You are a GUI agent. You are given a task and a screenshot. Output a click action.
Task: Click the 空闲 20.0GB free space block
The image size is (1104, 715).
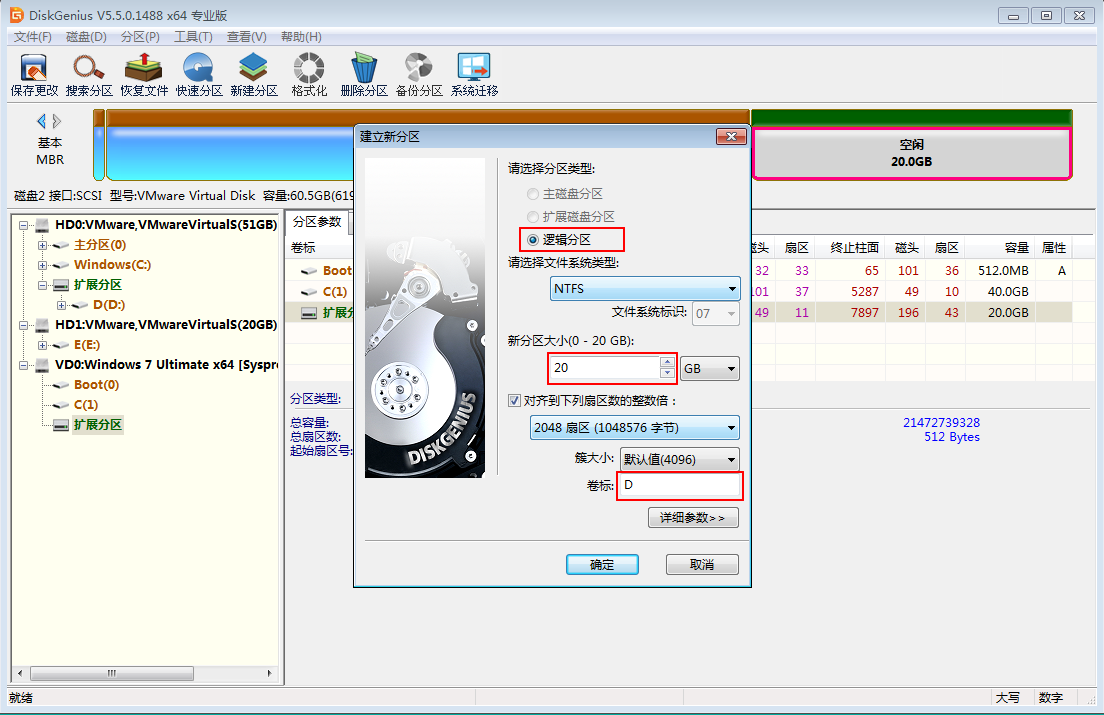(x=911, y=153)
